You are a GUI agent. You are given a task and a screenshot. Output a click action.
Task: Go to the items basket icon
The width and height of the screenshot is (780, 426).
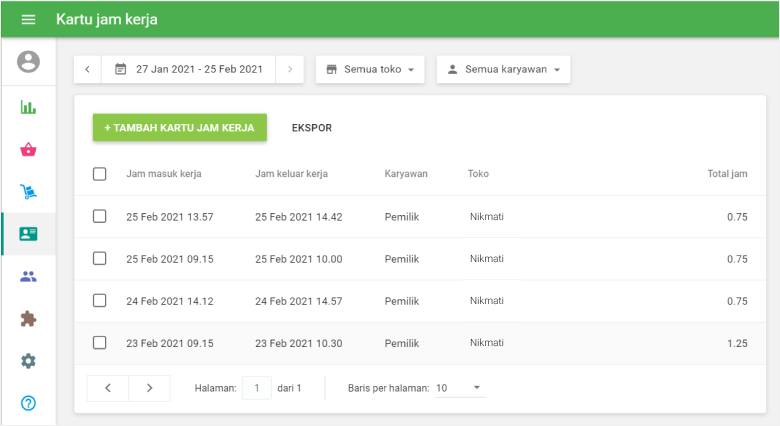pyautogui.click(x=28, y=150)
